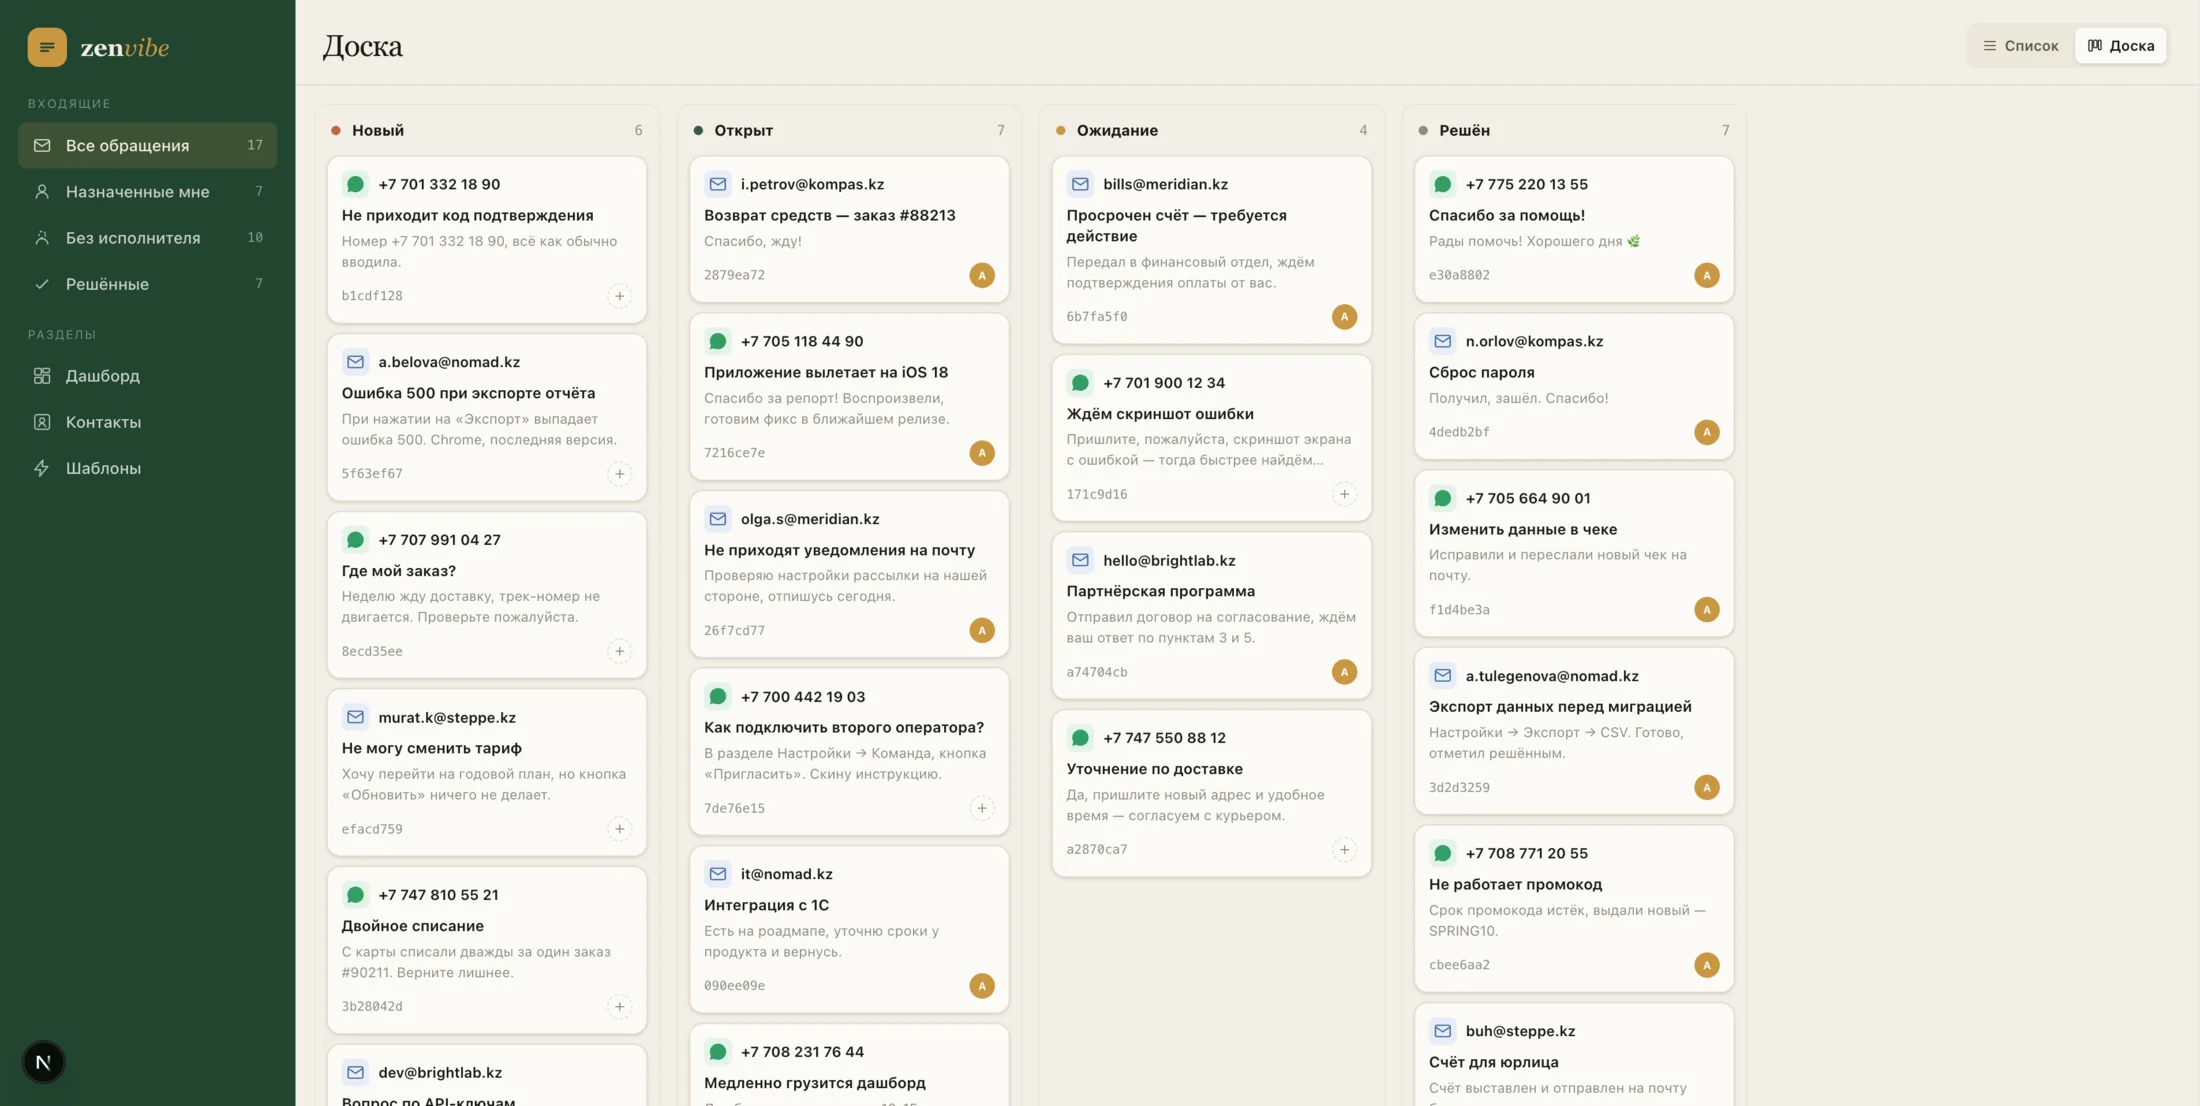Open Без исполнителя list

coord(147,237)
